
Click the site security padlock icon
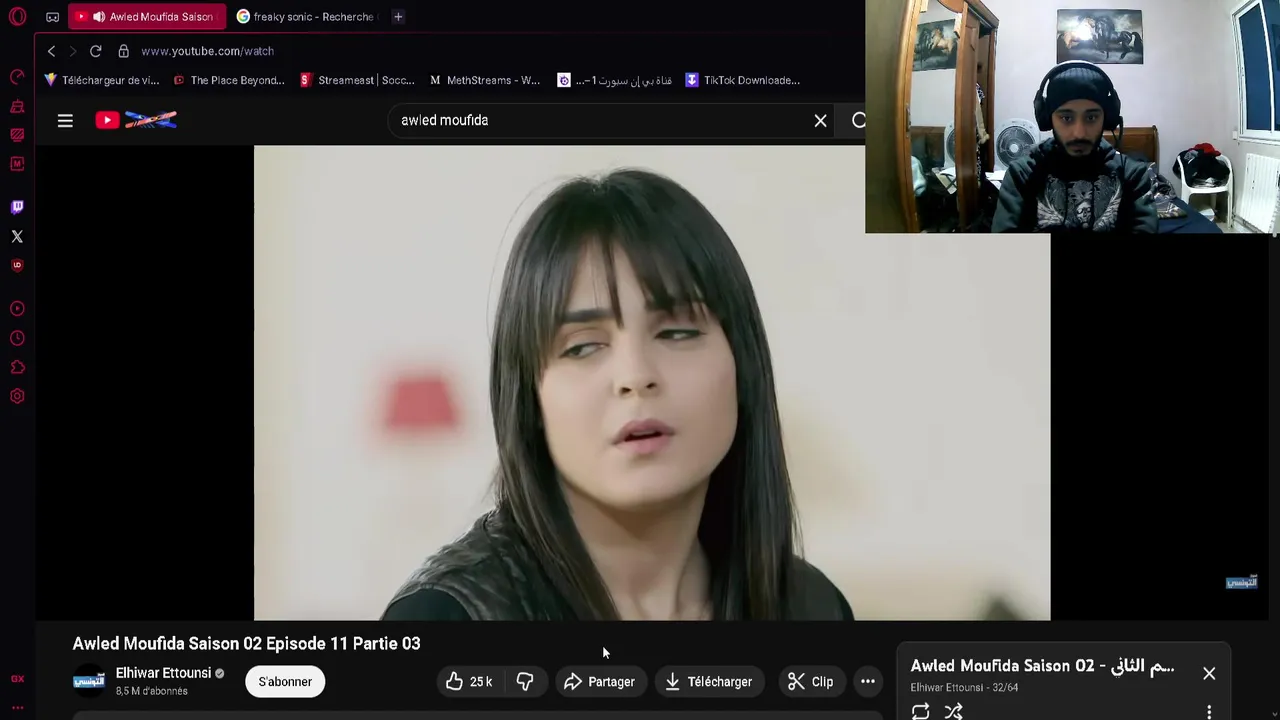[123, 51]
